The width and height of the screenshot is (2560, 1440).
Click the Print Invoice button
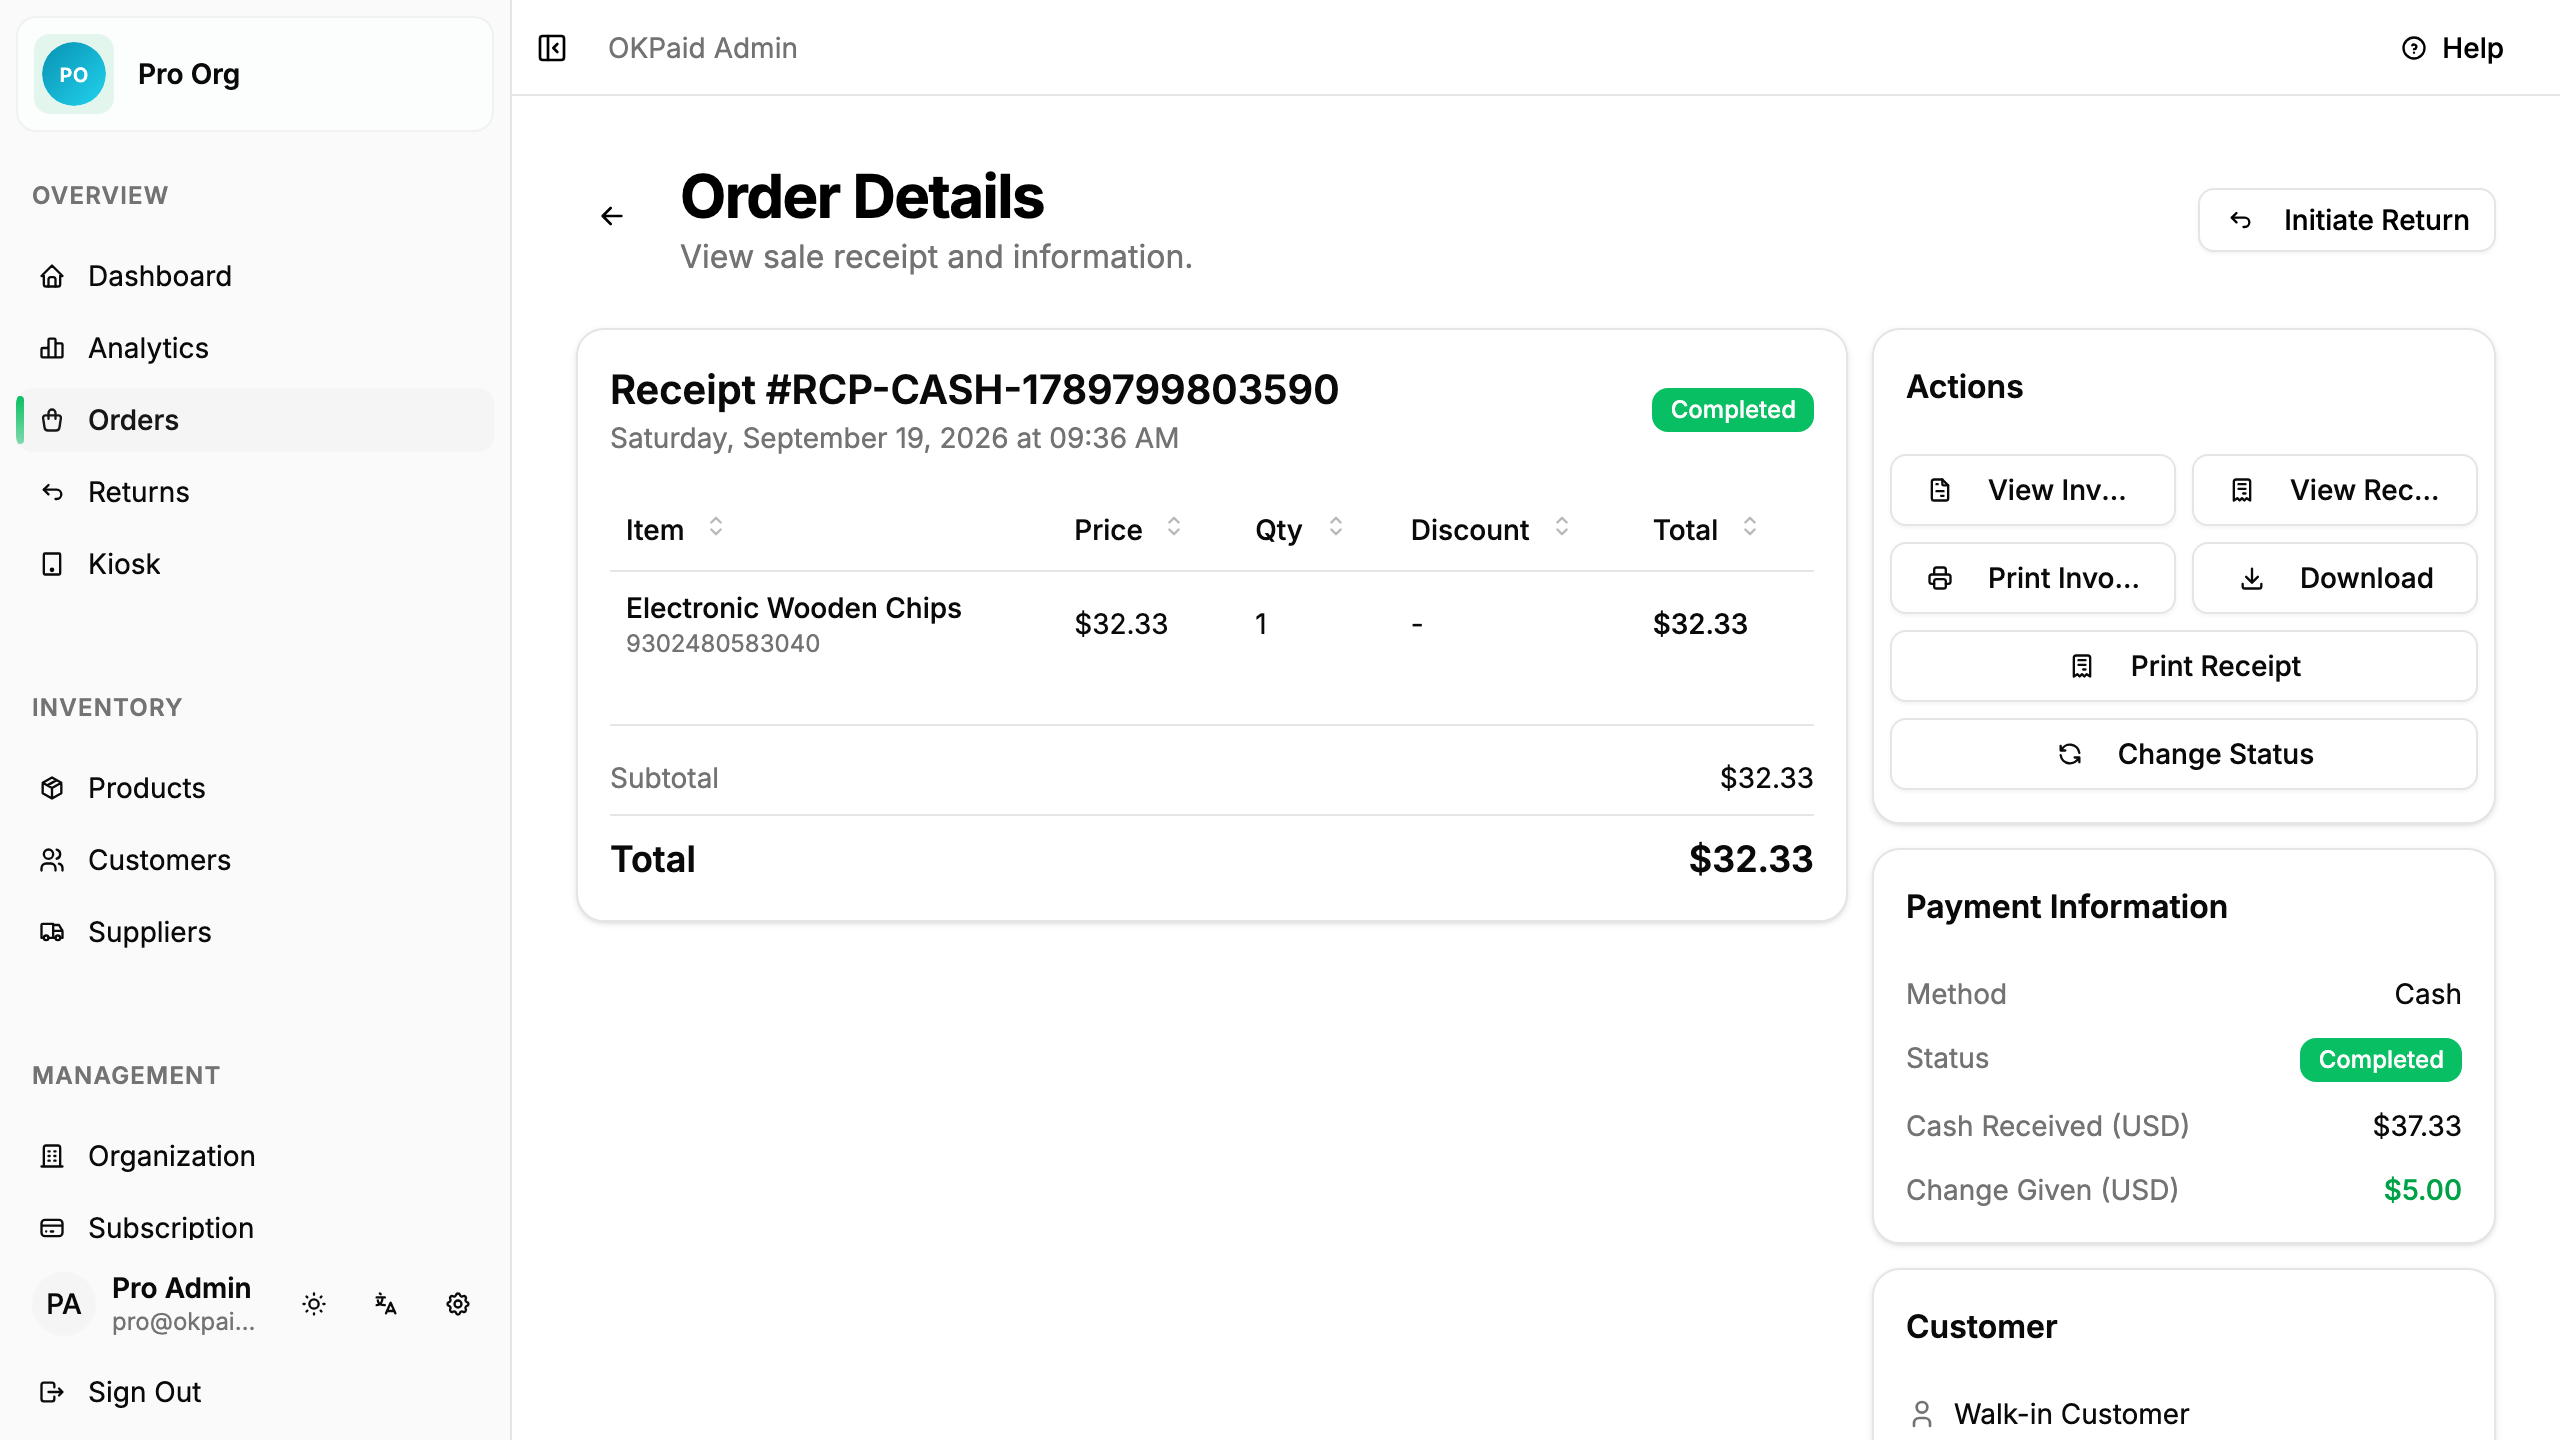tap(2033, 578)
